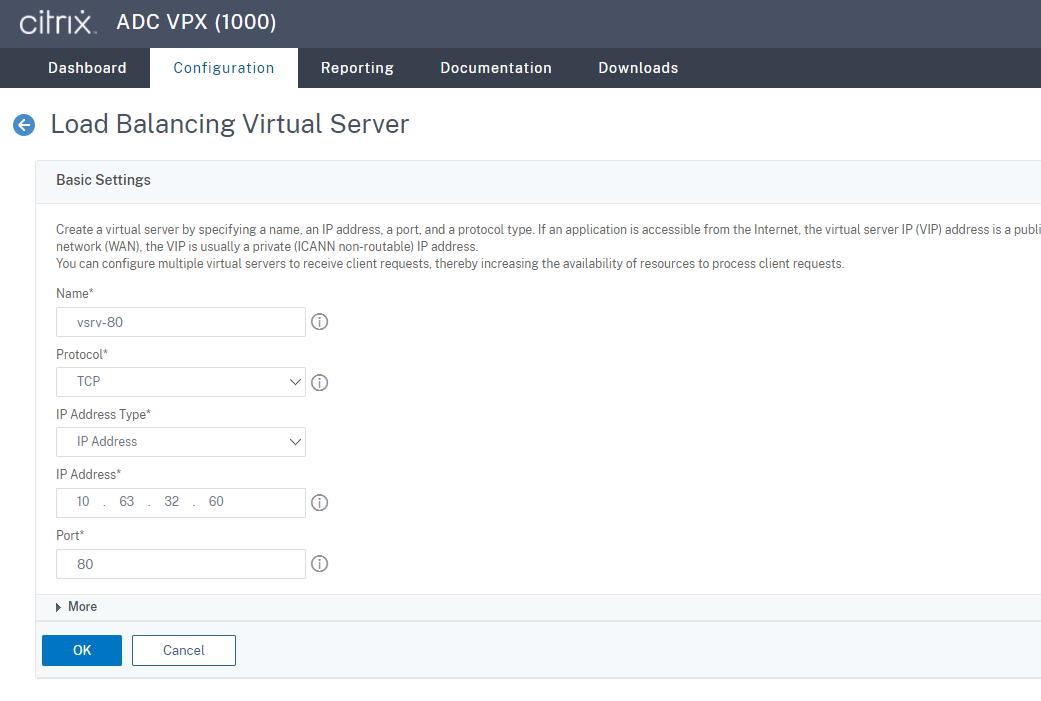Go to the Documentation section
The width and height of the screenshot is (1041, 701).
(496, 67)
